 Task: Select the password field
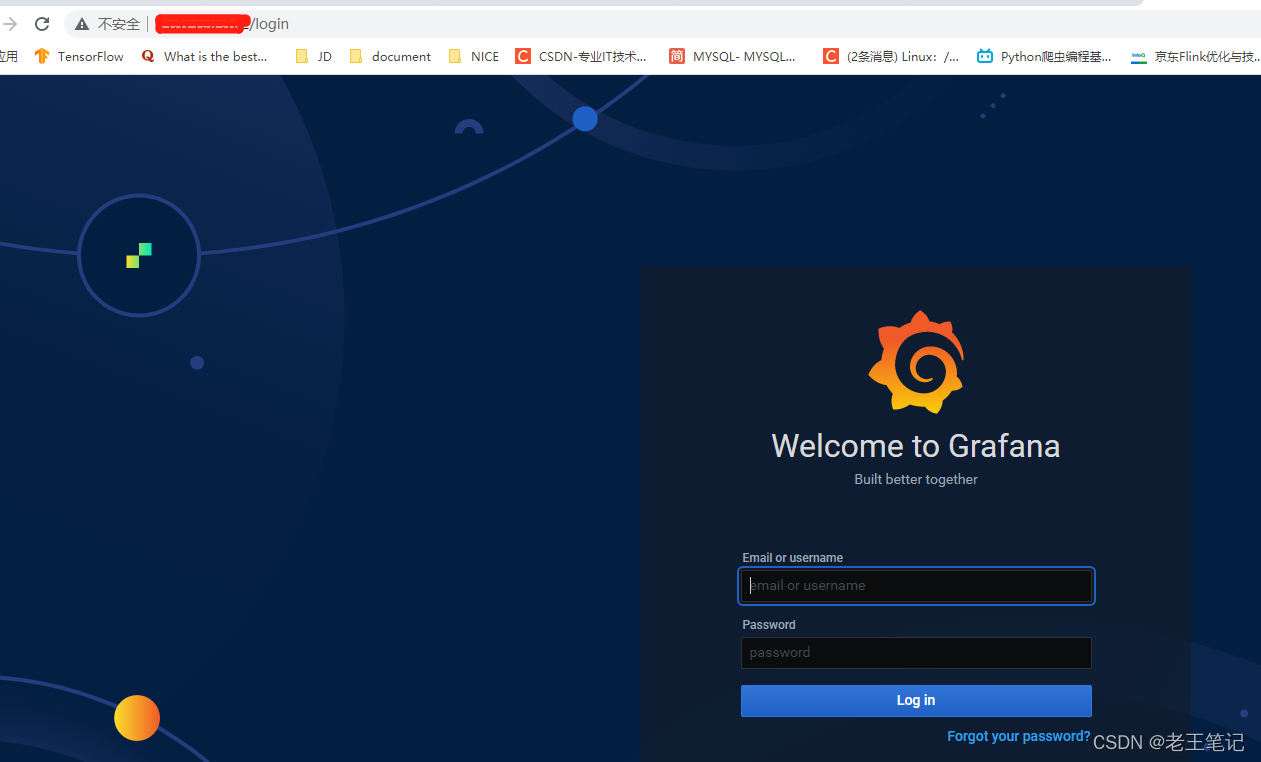point(916,652)
